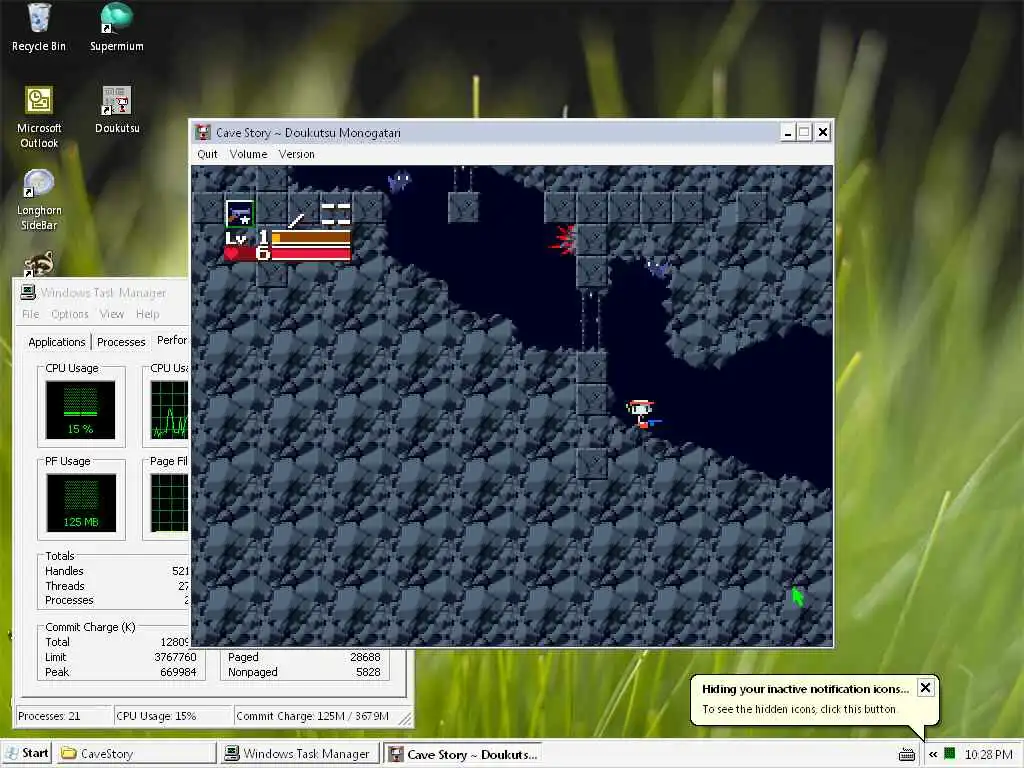
Task: Close the notification icons balloon tip
Action: click(x=925, y=688)
